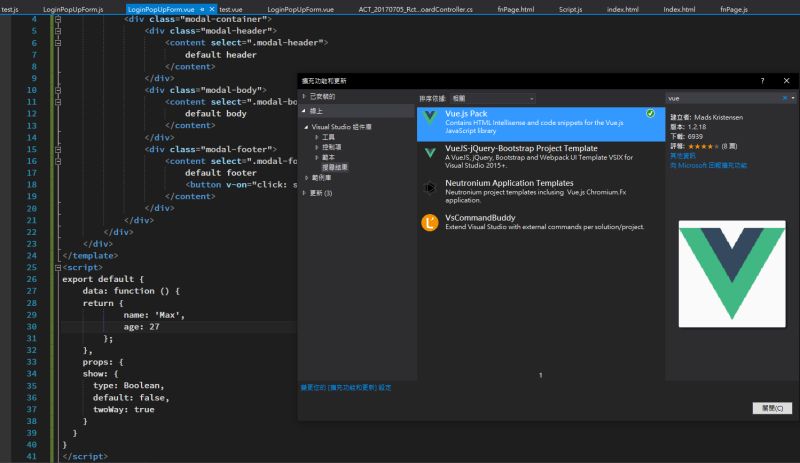Click 'export default {' on line 26
The width and height of the screenshot is (800, 463).
tap(103, 279)
